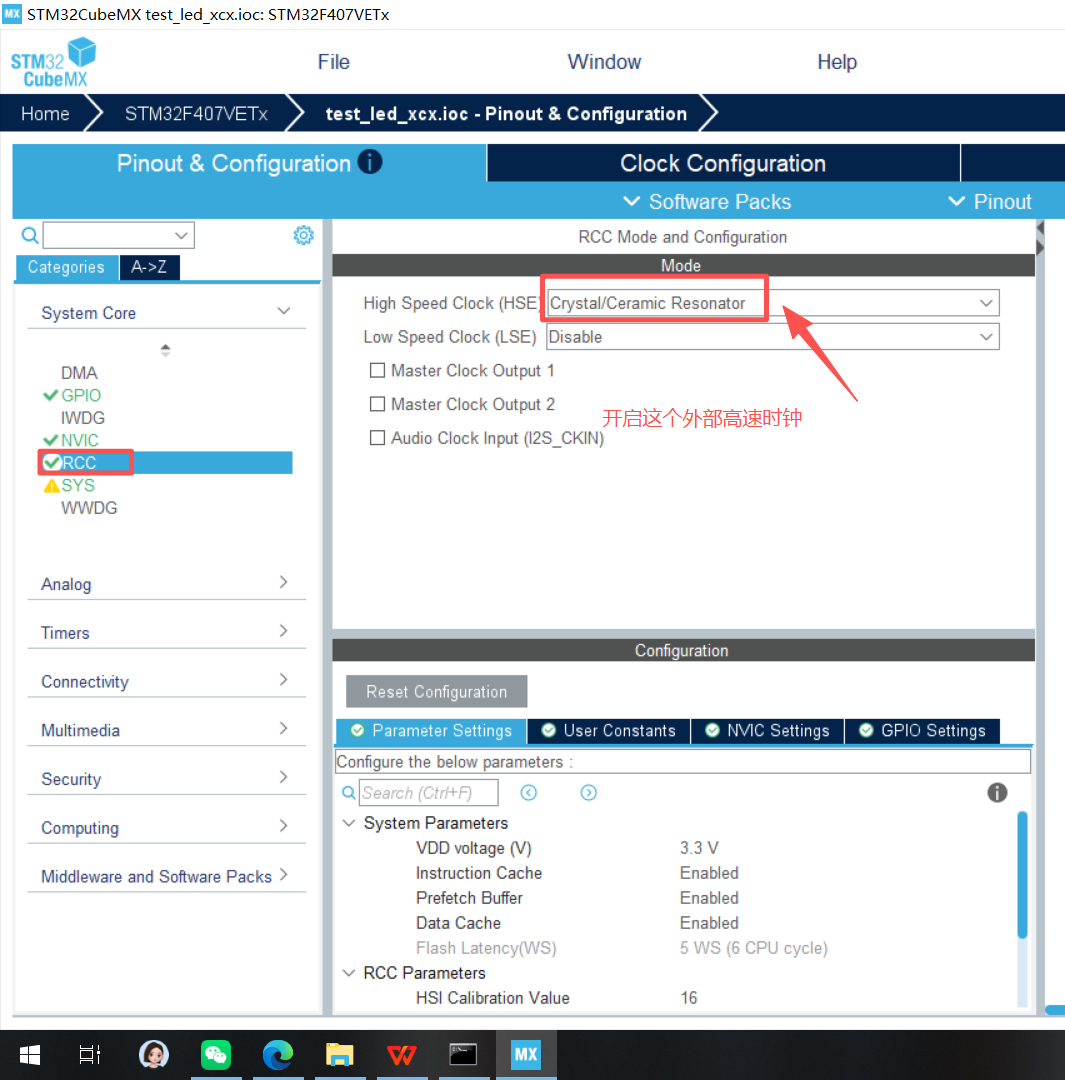Open the peripheral list settings gear

pyautogui.click(x=303, y=236)
